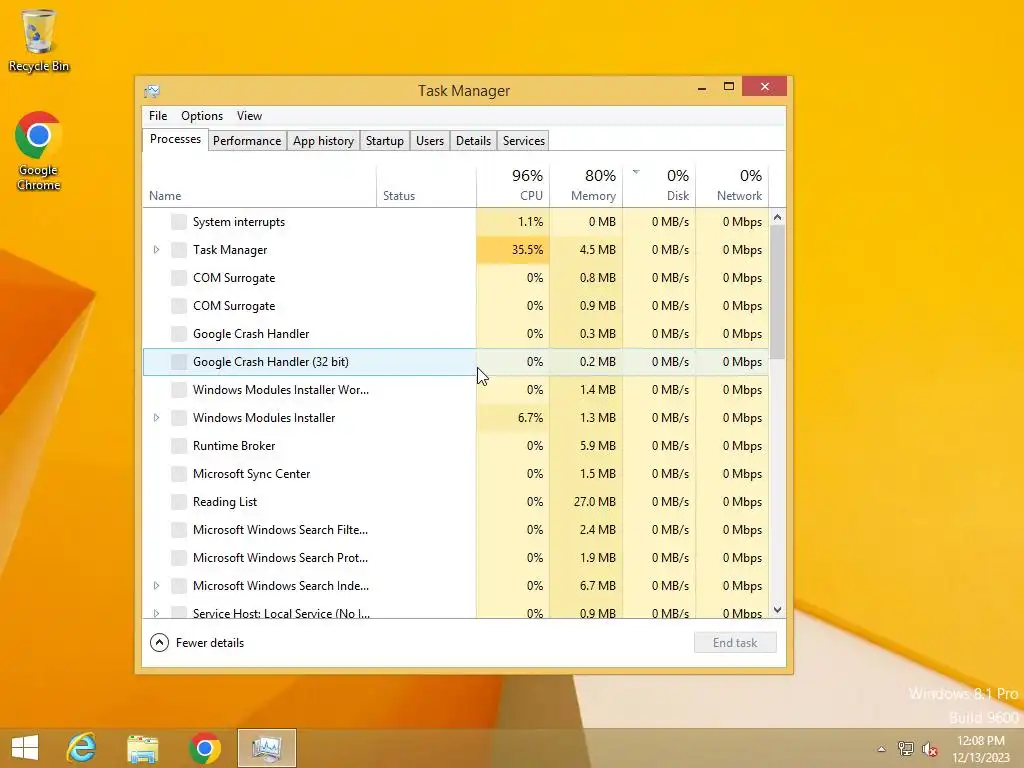Sort processes by Memory column
1024x768 pixels.
[586, 185]
